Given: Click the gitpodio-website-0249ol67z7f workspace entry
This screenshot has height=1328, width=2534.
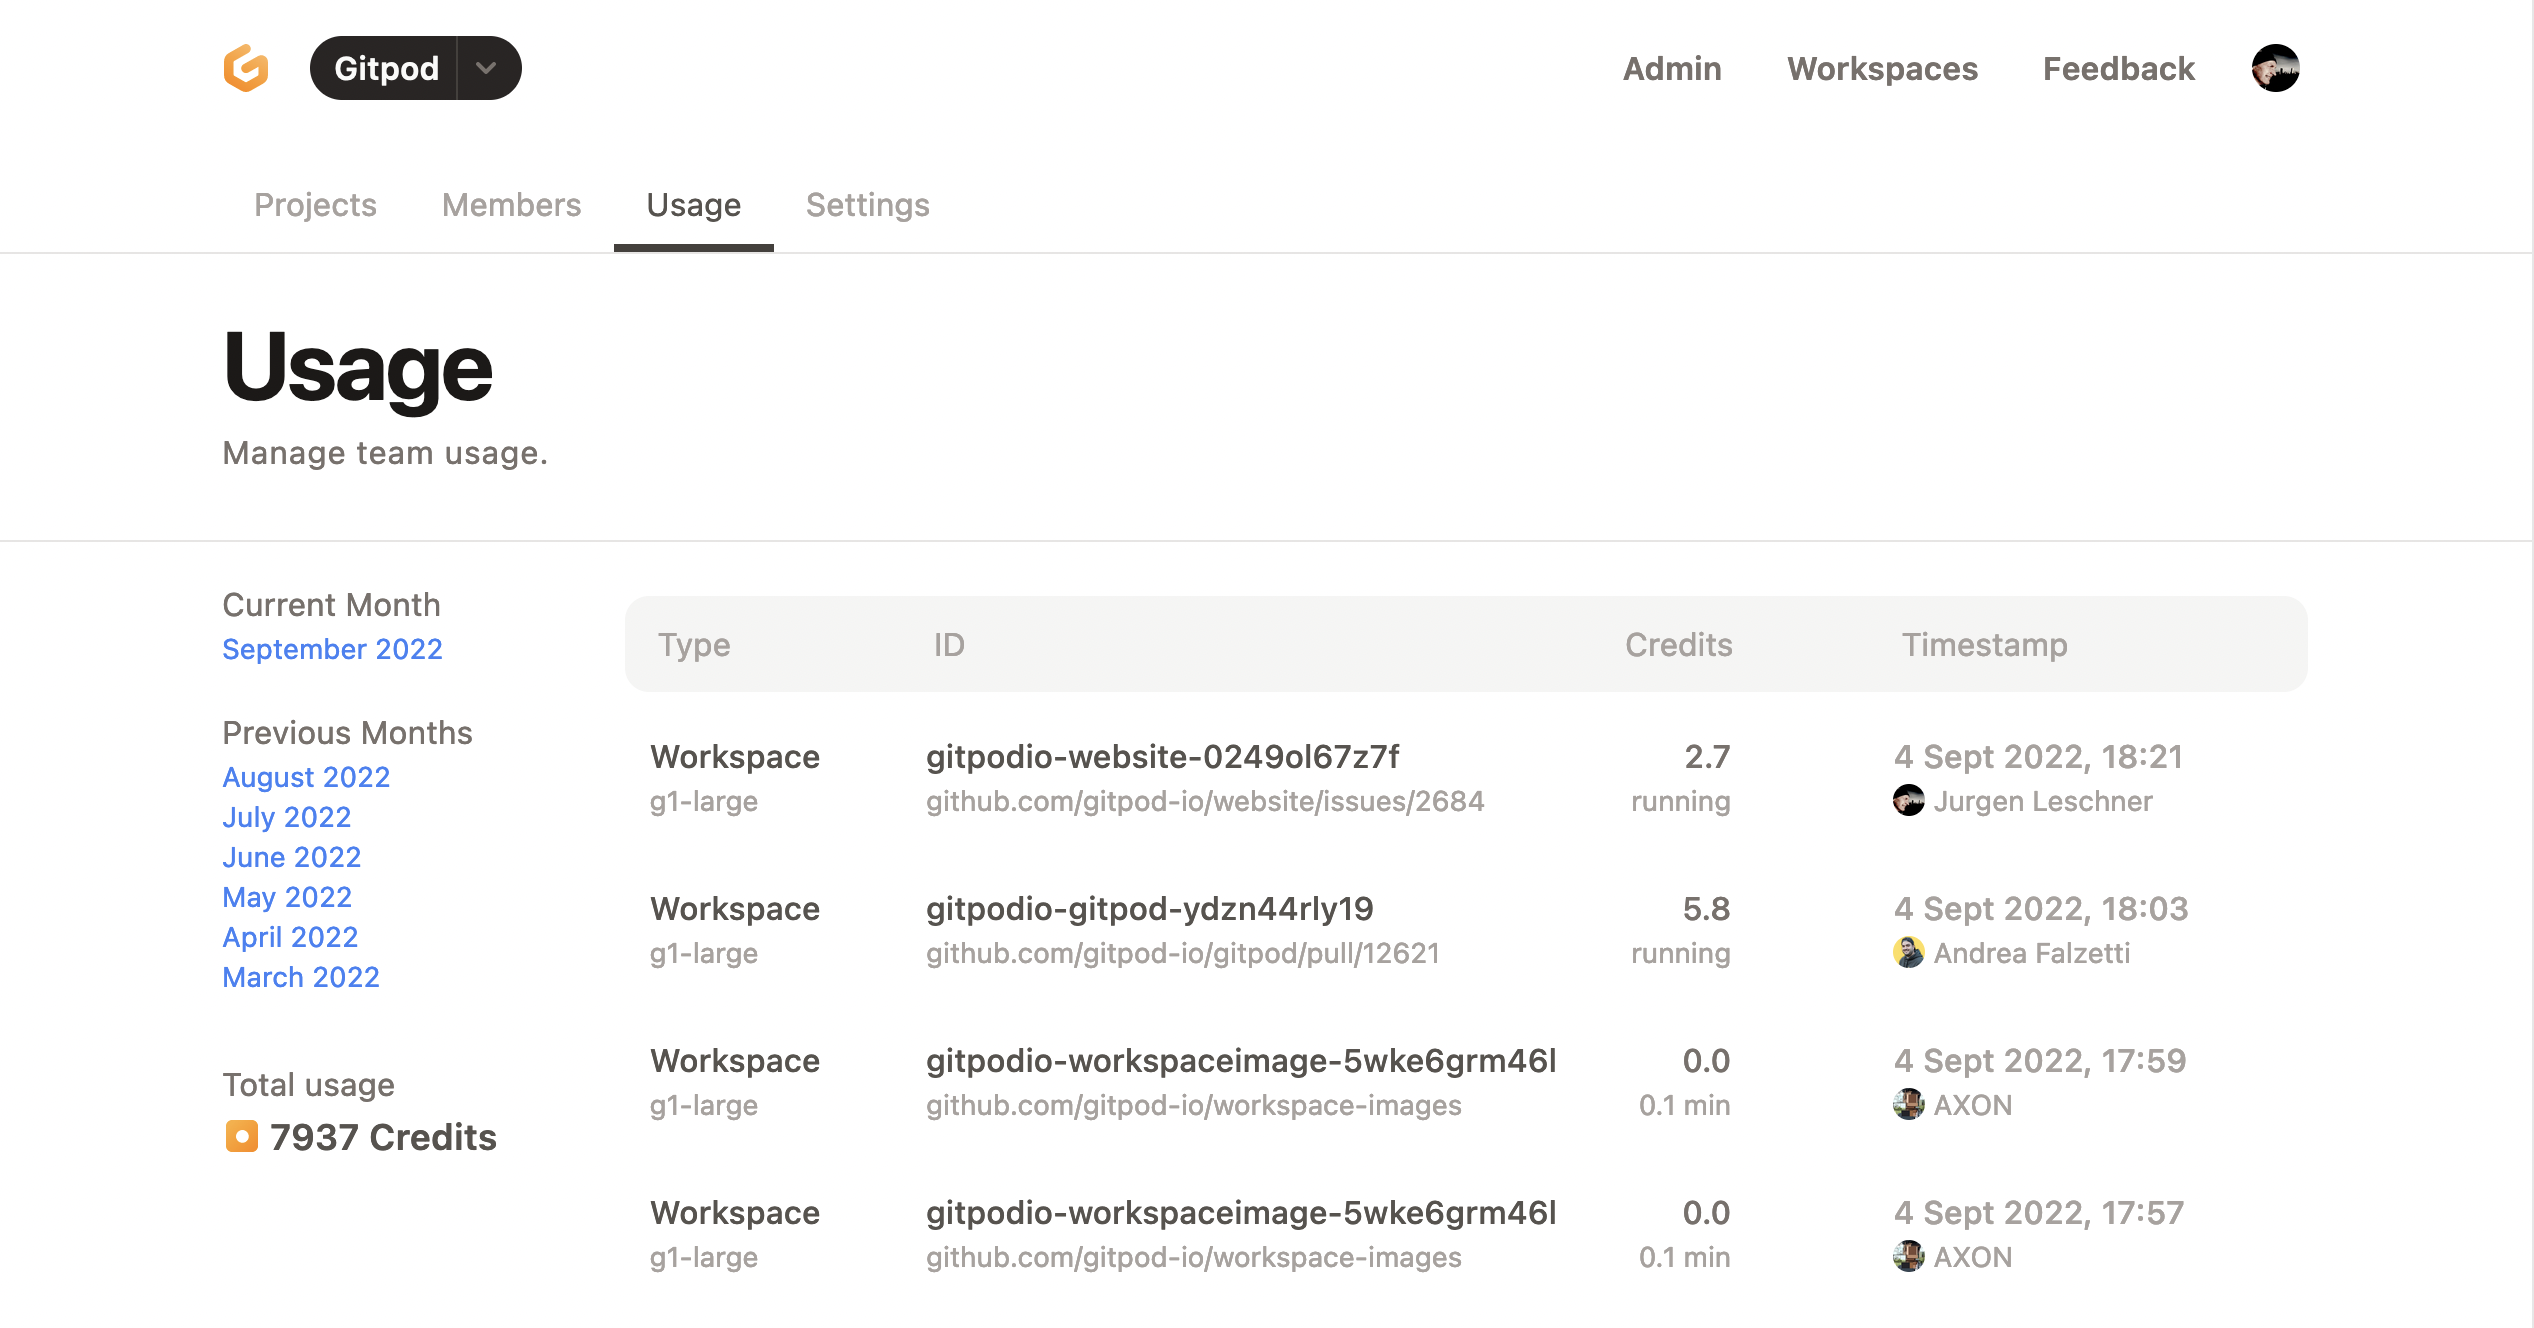Looking at the screenshot, I should 1162,757.
